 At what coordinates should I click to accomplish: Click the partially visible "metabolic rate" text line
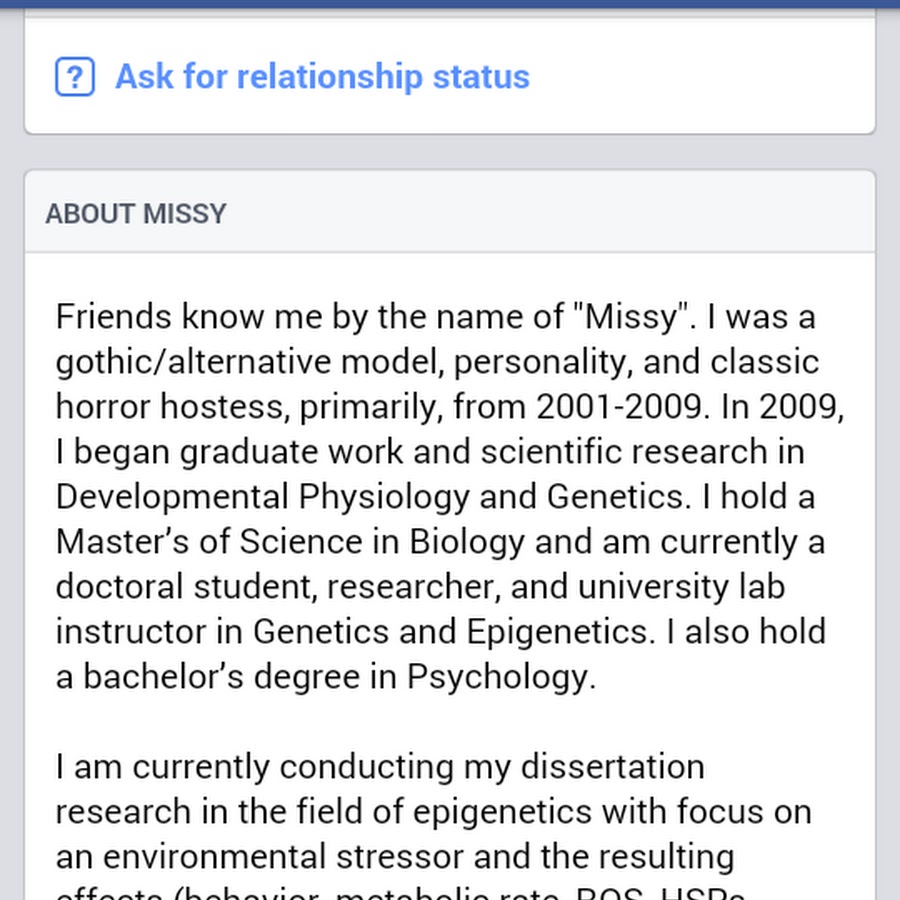coord(448,893)
